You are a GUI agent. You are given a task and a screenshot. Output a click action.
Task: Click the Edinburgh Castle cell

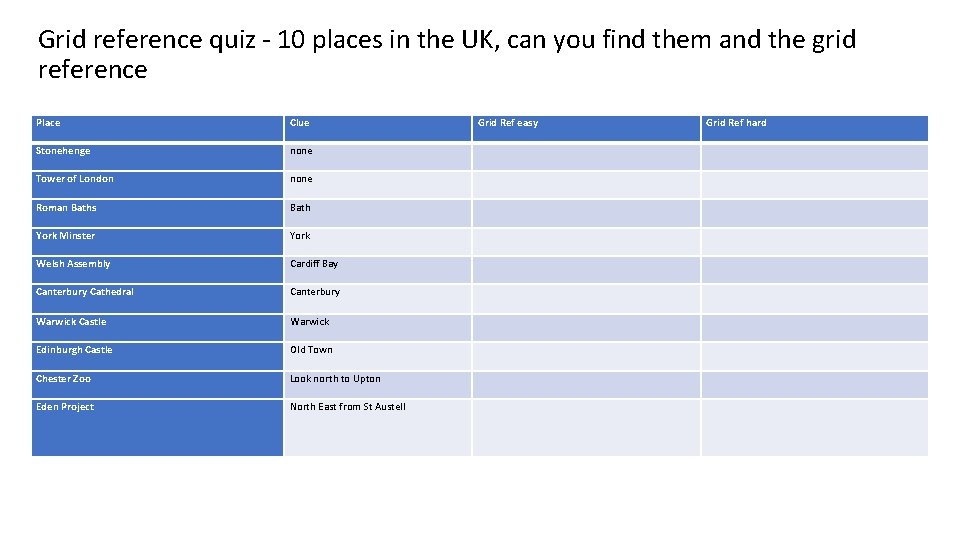(x=74, y=350)
